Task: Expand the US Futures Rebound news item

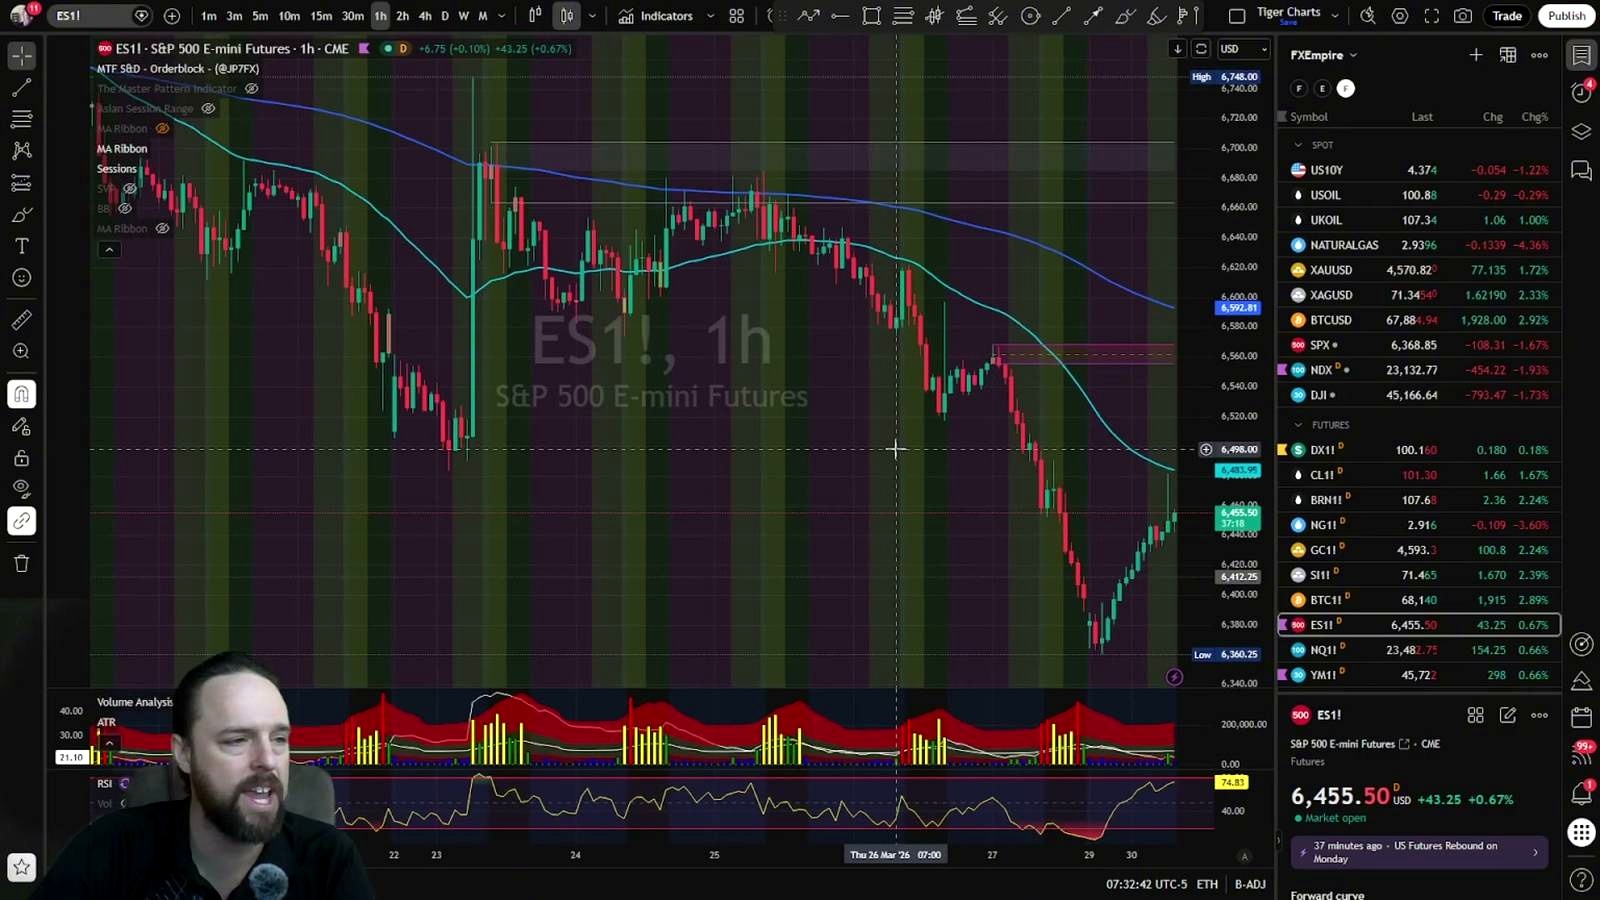Action: pos(1419,852)
